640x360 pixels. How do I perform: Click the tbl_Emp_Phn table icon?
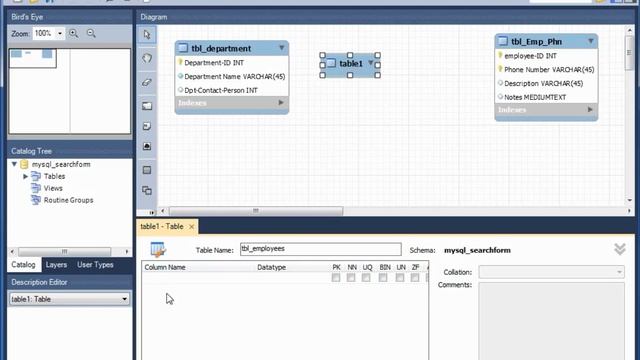point(503,41)
